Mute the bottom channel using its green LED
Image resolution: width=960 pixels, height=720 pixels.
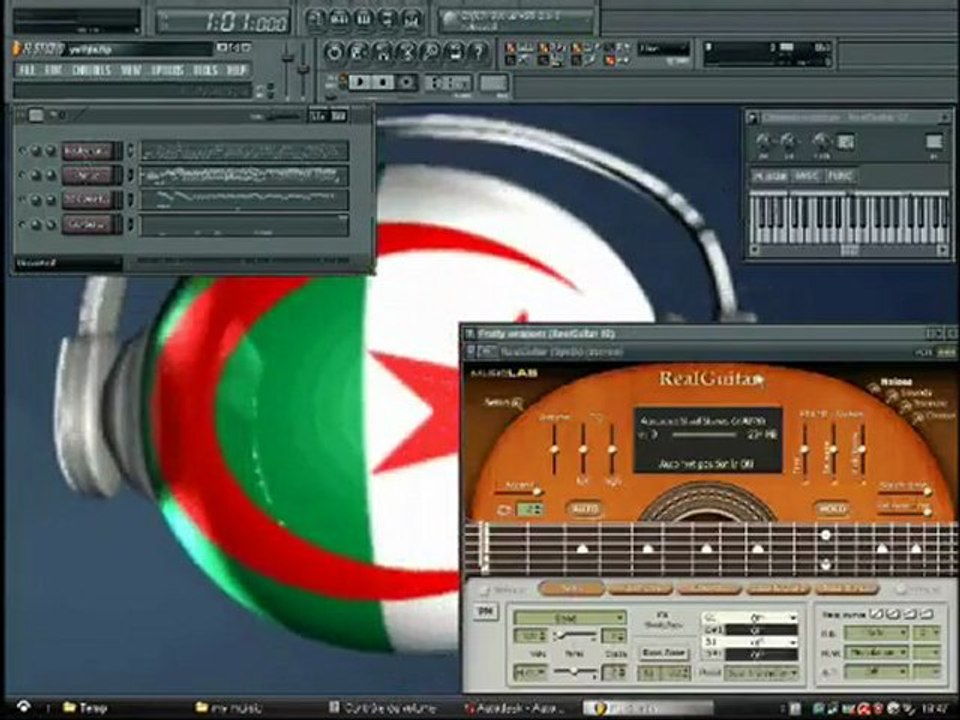[x=23, y=225]
